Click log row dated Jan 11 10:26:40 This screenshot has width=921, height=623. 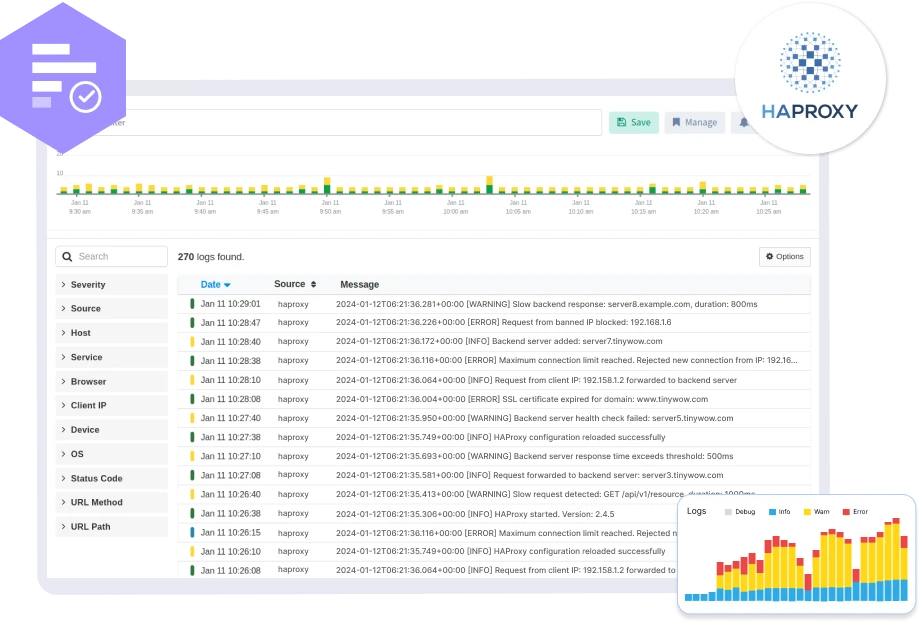click(494, 494)
